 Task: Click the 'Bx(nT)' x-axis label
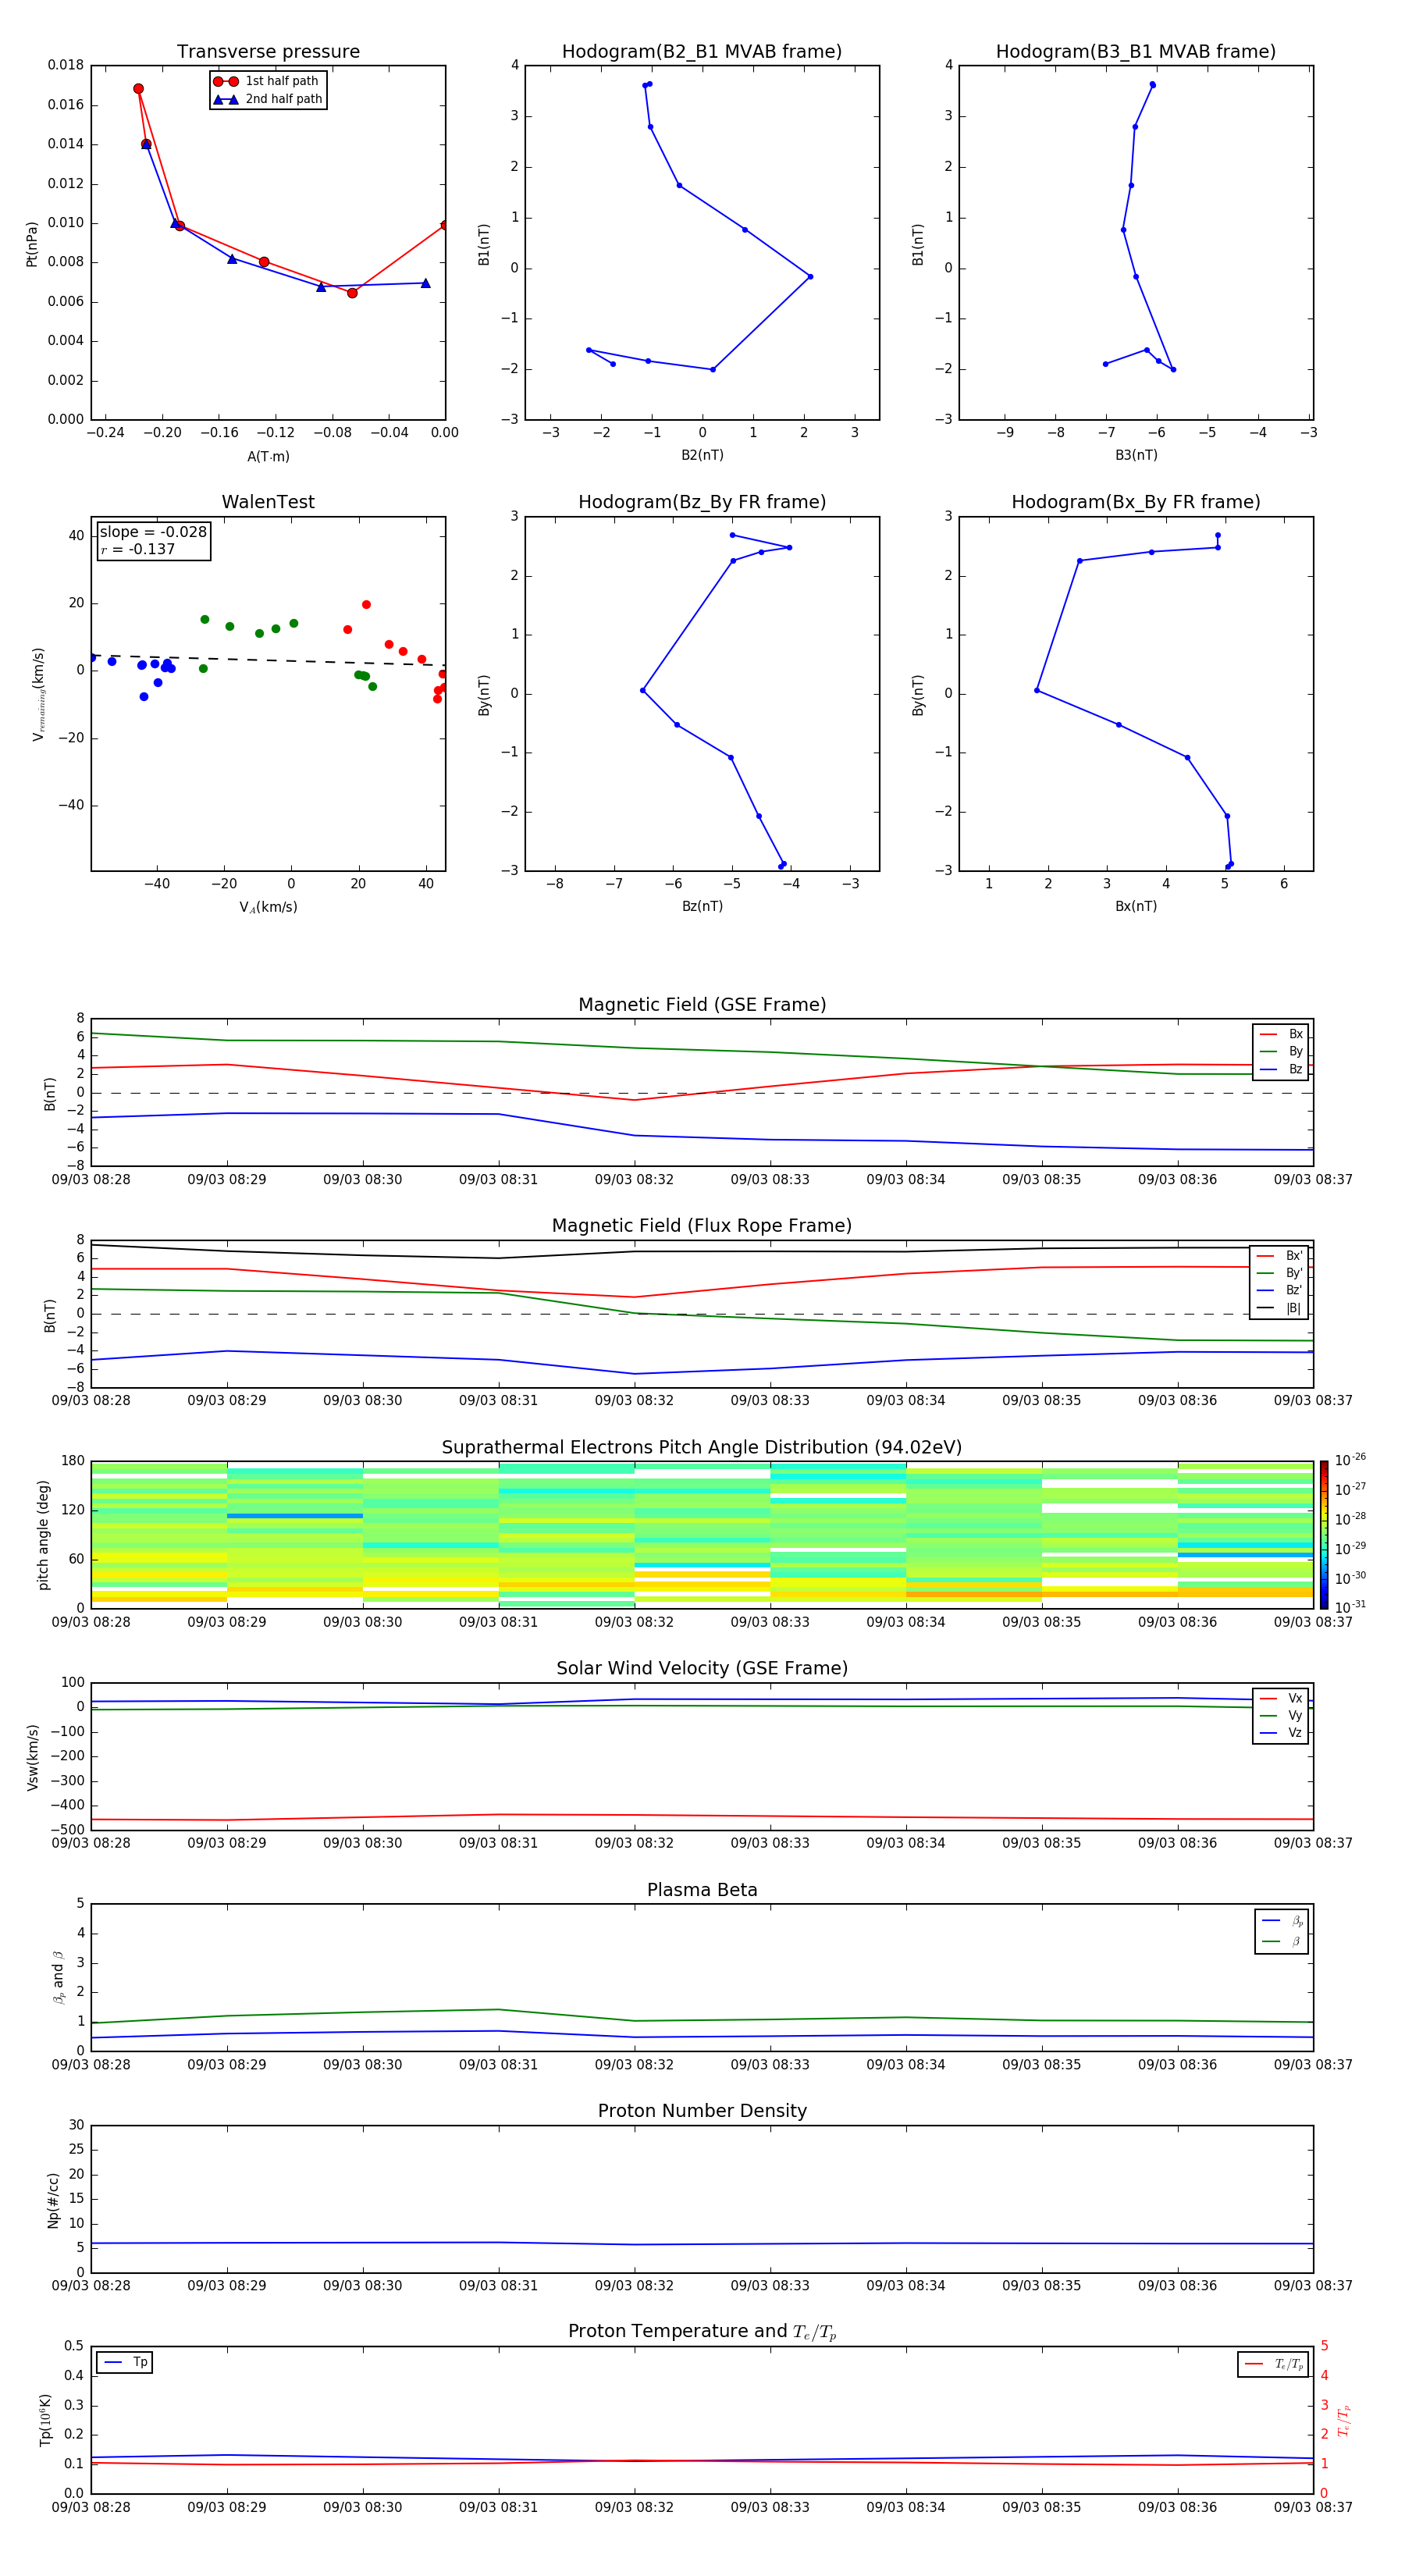pos(1136,906)
